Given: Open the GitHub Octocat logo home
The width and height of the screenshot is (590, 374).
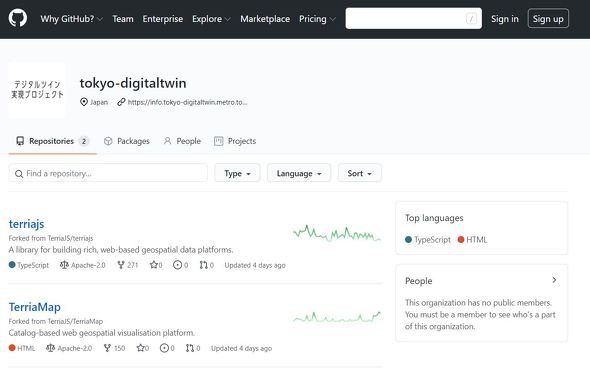Looking at the screenshot, I should (18, 18).
